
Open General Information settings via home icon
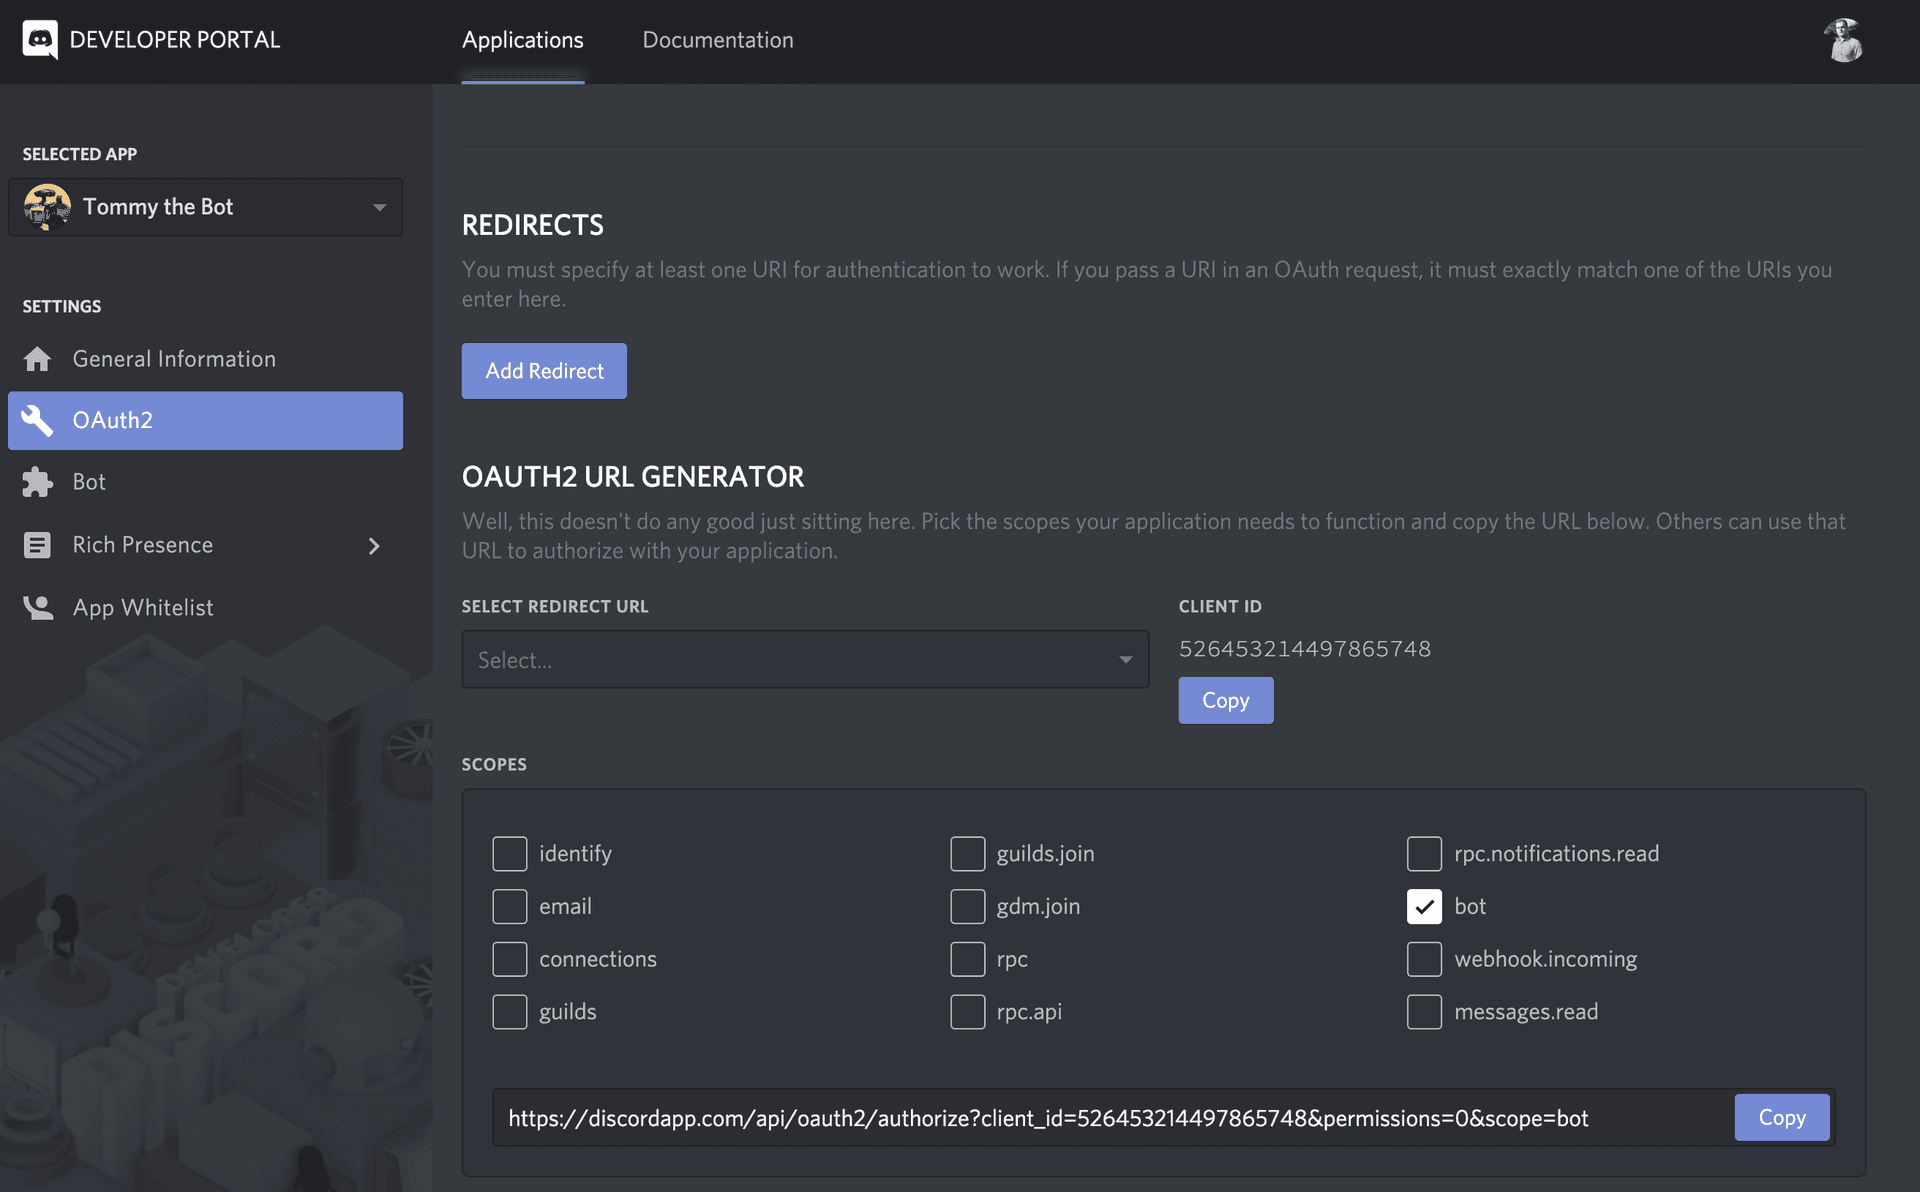[37, 358]
